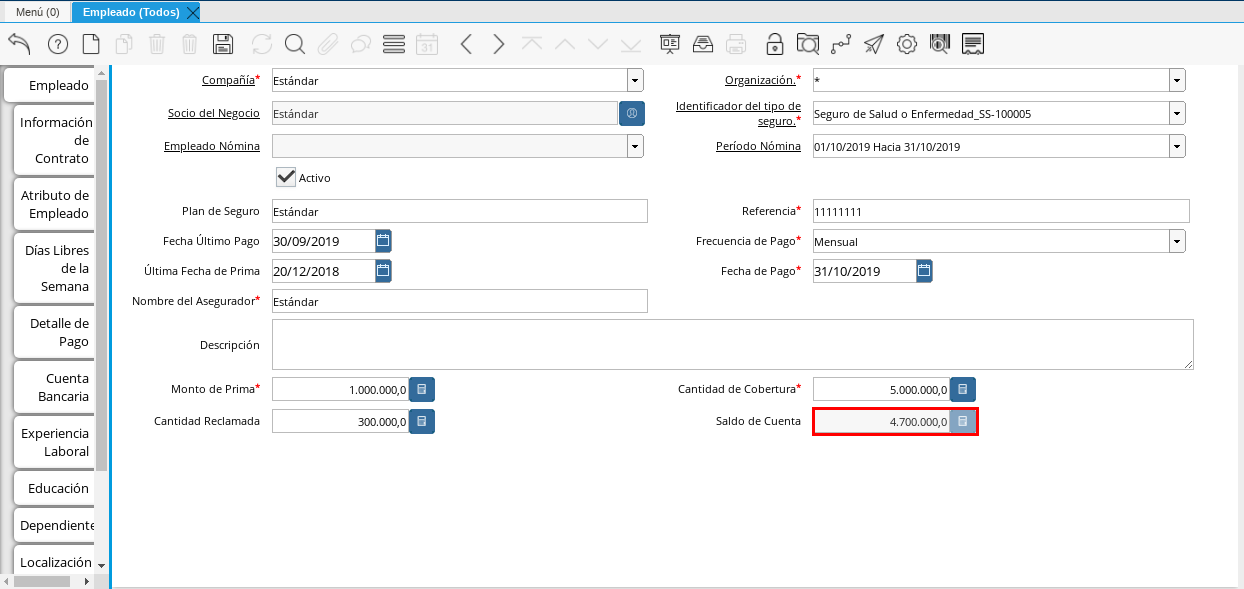Open calendar picker for Fecha de Pago
The width and height of the screenshot is (1244, 589).
(924, 271)
